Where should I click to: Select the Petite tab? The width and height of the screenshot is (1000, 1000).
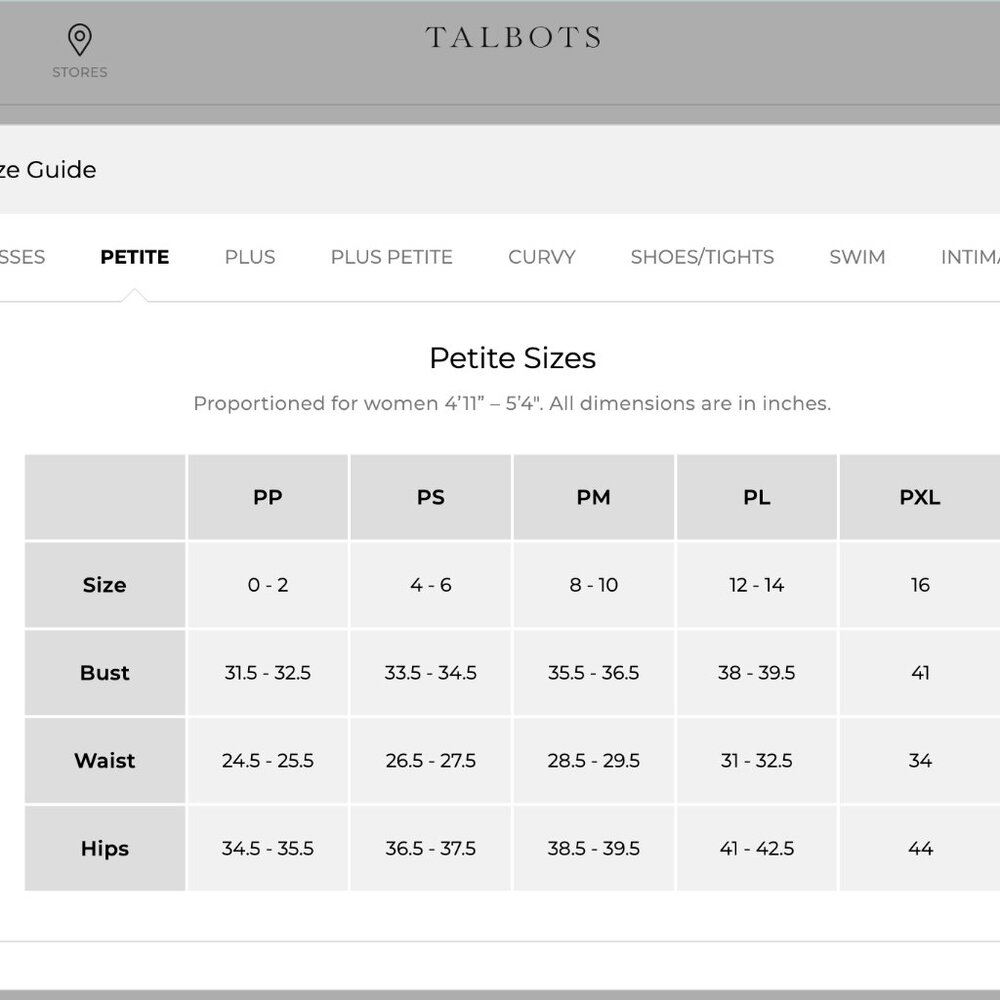click(135, 257)
